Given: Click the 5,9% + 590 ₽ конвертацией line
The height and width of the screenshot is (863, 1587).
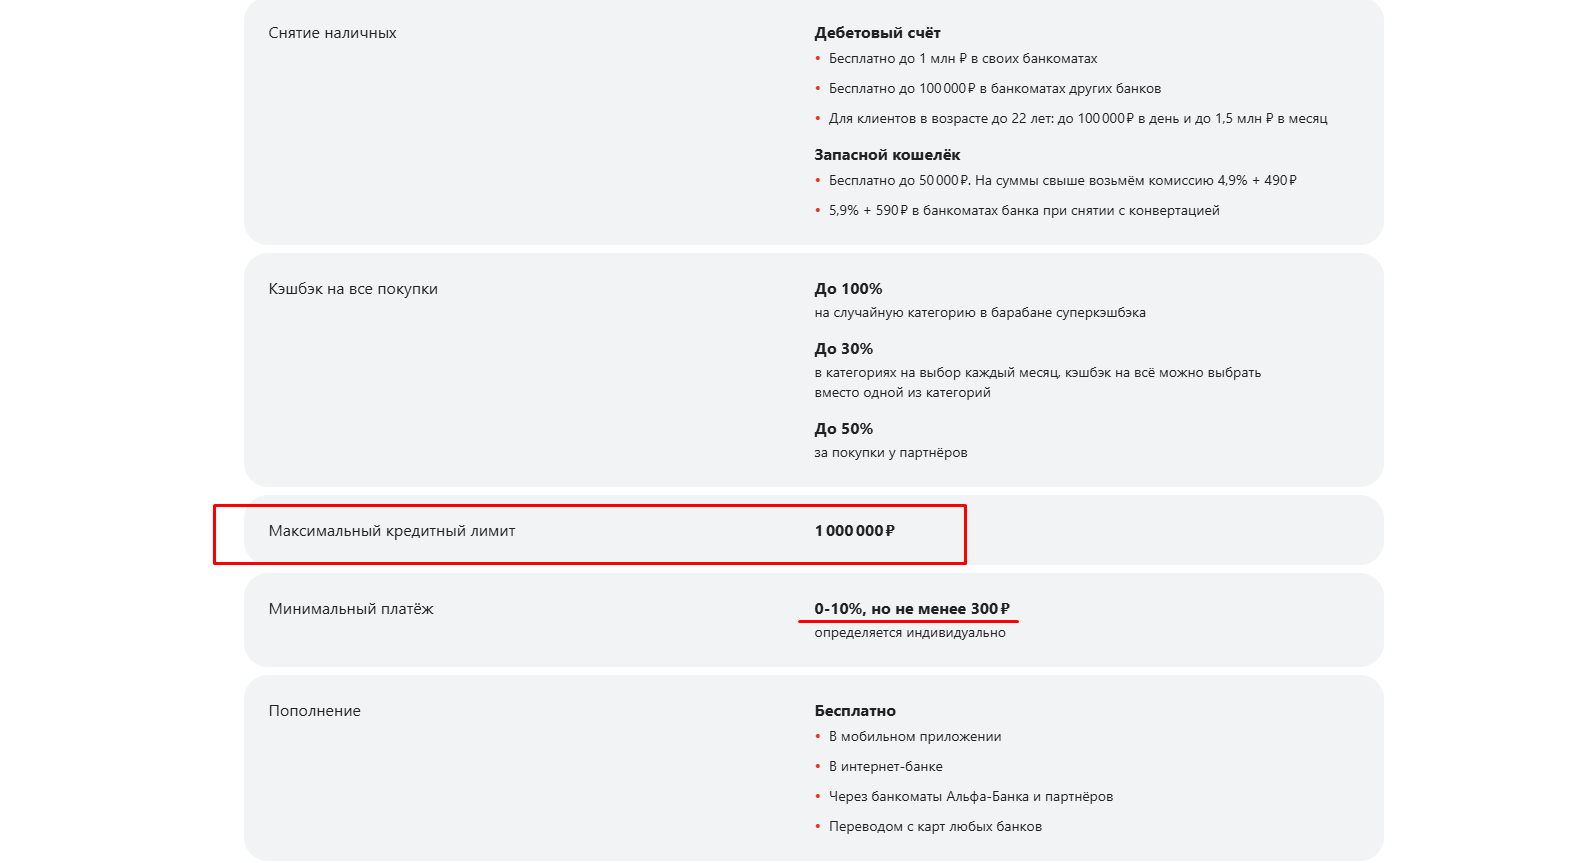Looking at the screenshot, I should [1024, 211].
